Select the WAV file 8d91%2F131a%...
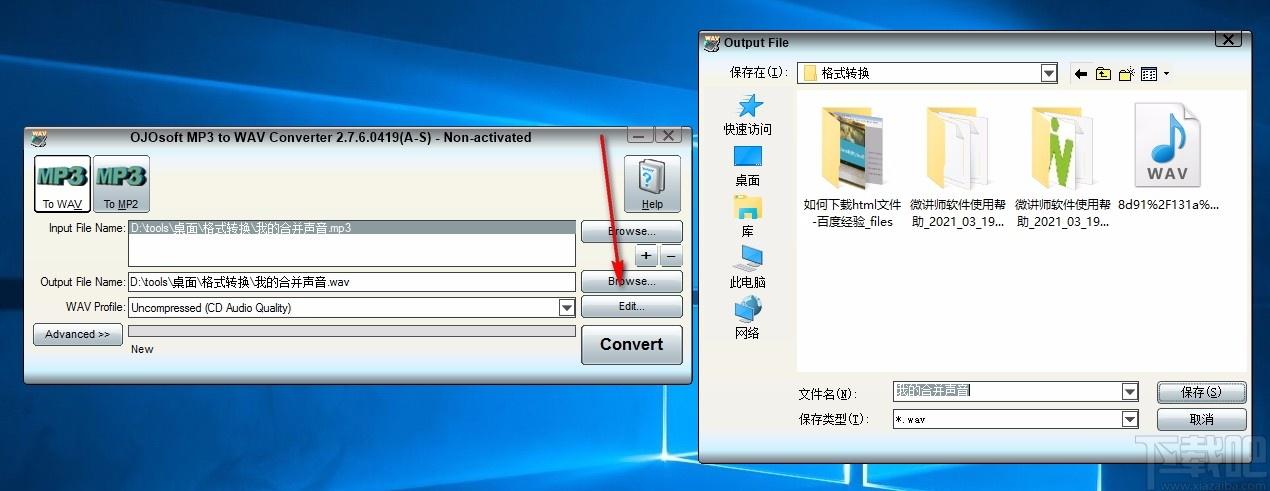 point(1168,157)
